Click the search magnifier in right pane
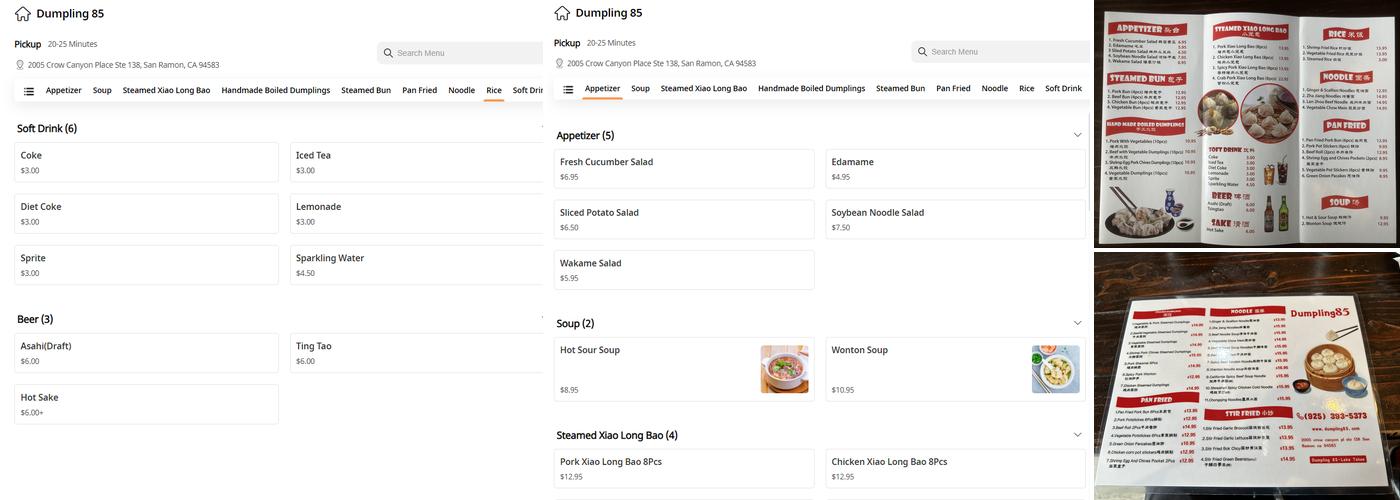The height and width of the screenshot is (500, 1400). coord(922,52)
